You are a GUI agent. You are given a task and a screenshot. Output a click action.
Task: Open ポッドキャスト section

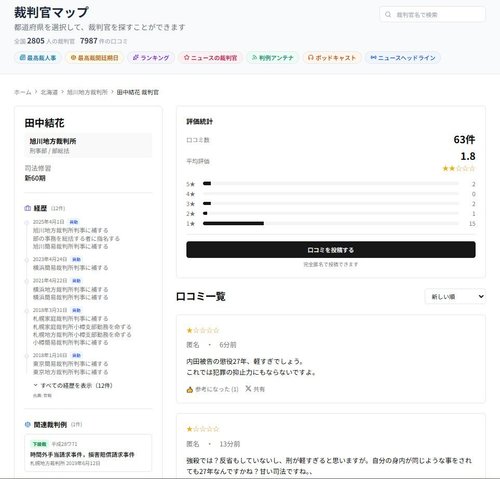[x=332, y=58]
